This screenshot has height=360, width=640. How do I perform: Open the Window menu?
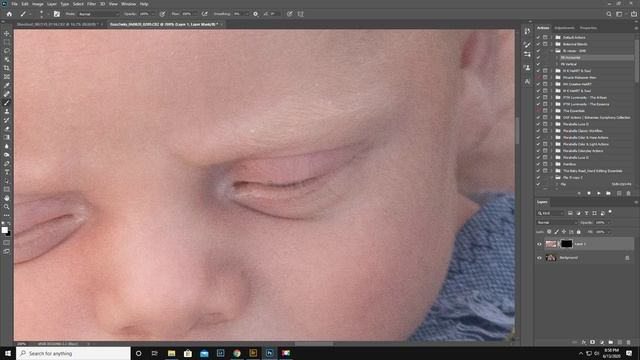coord(128,4)
